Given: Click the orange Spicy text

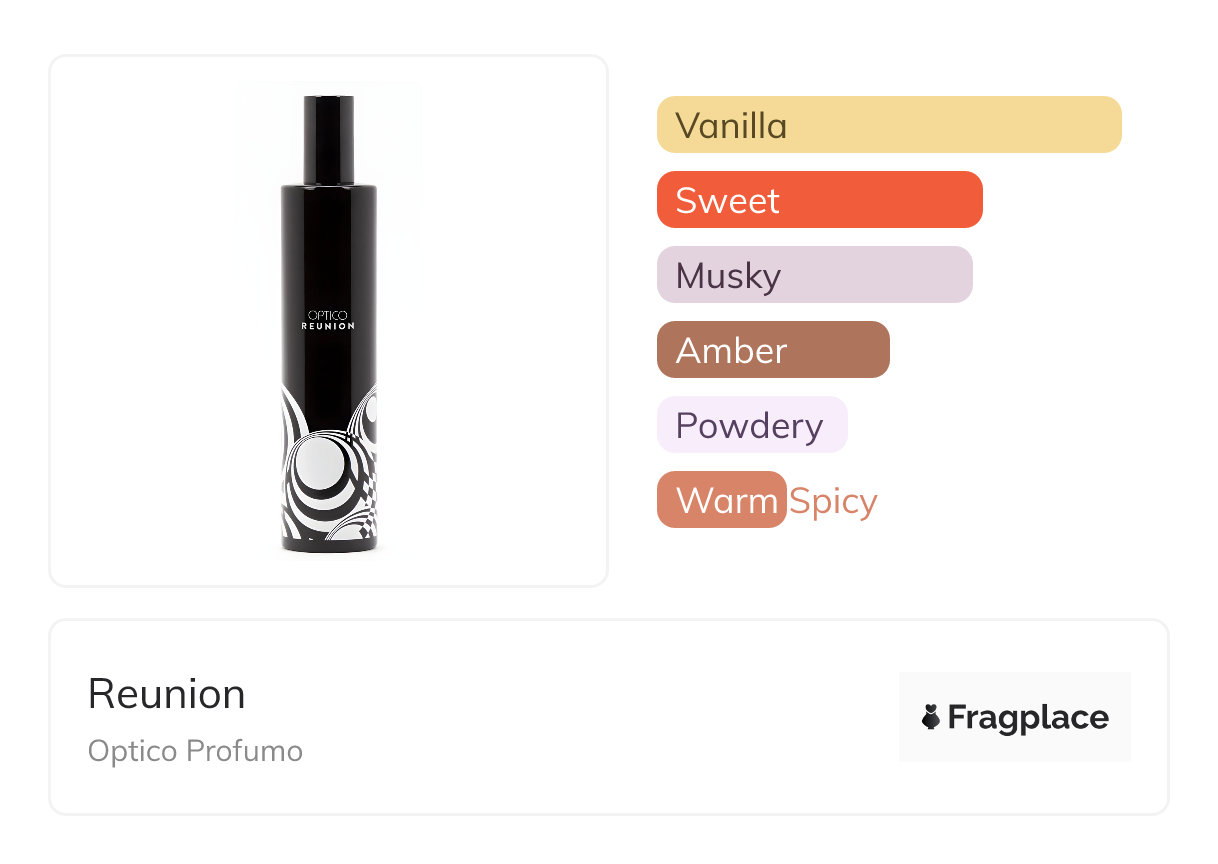Looking at the screenshot, I should (833, 500).
